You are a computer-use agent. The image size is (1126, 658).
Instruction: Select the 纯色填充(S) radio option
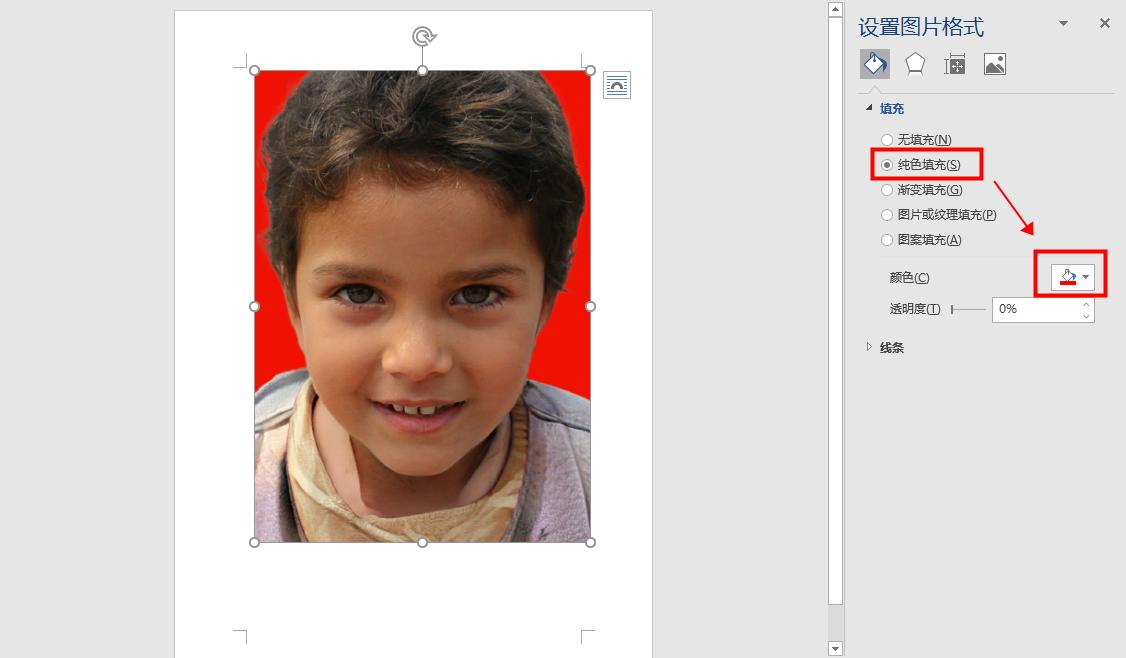[x=921, y=164]
